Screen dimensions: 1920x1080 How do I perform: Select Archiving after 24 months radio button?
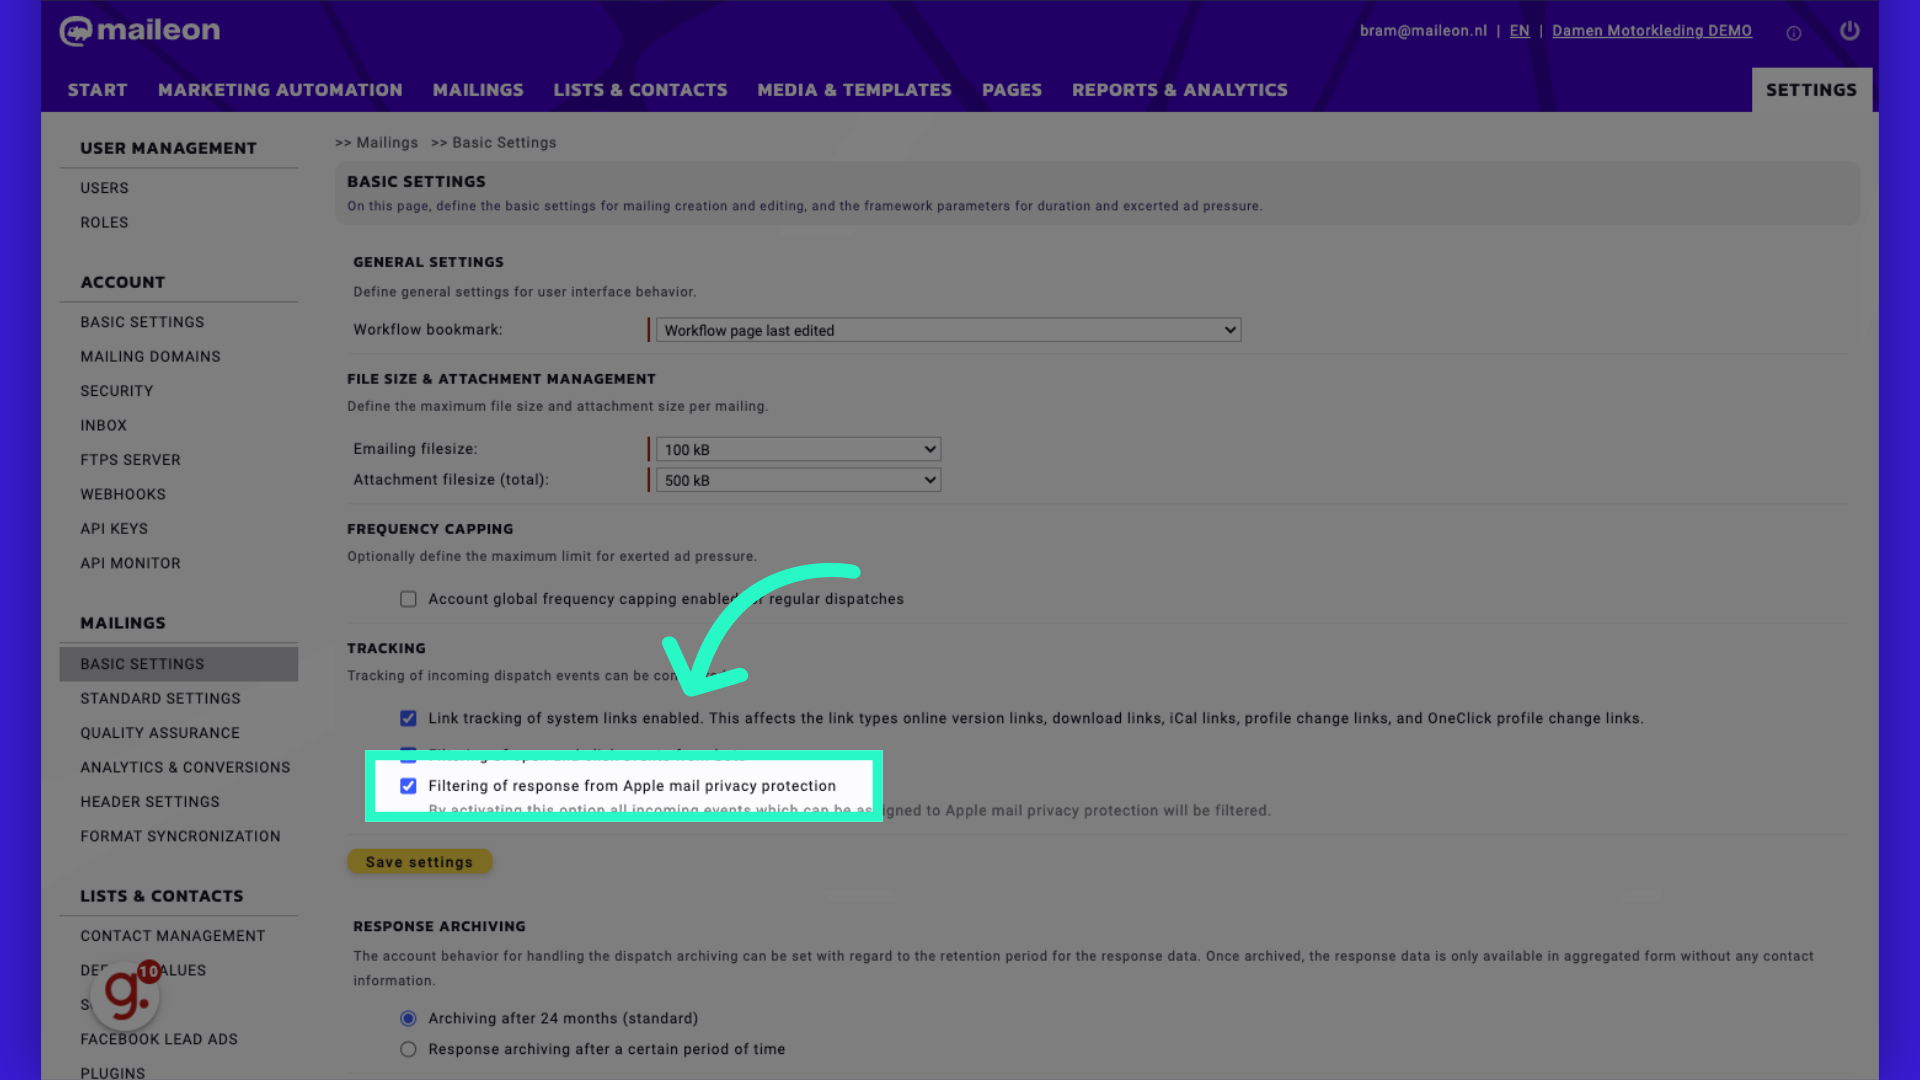point(407,1018)
